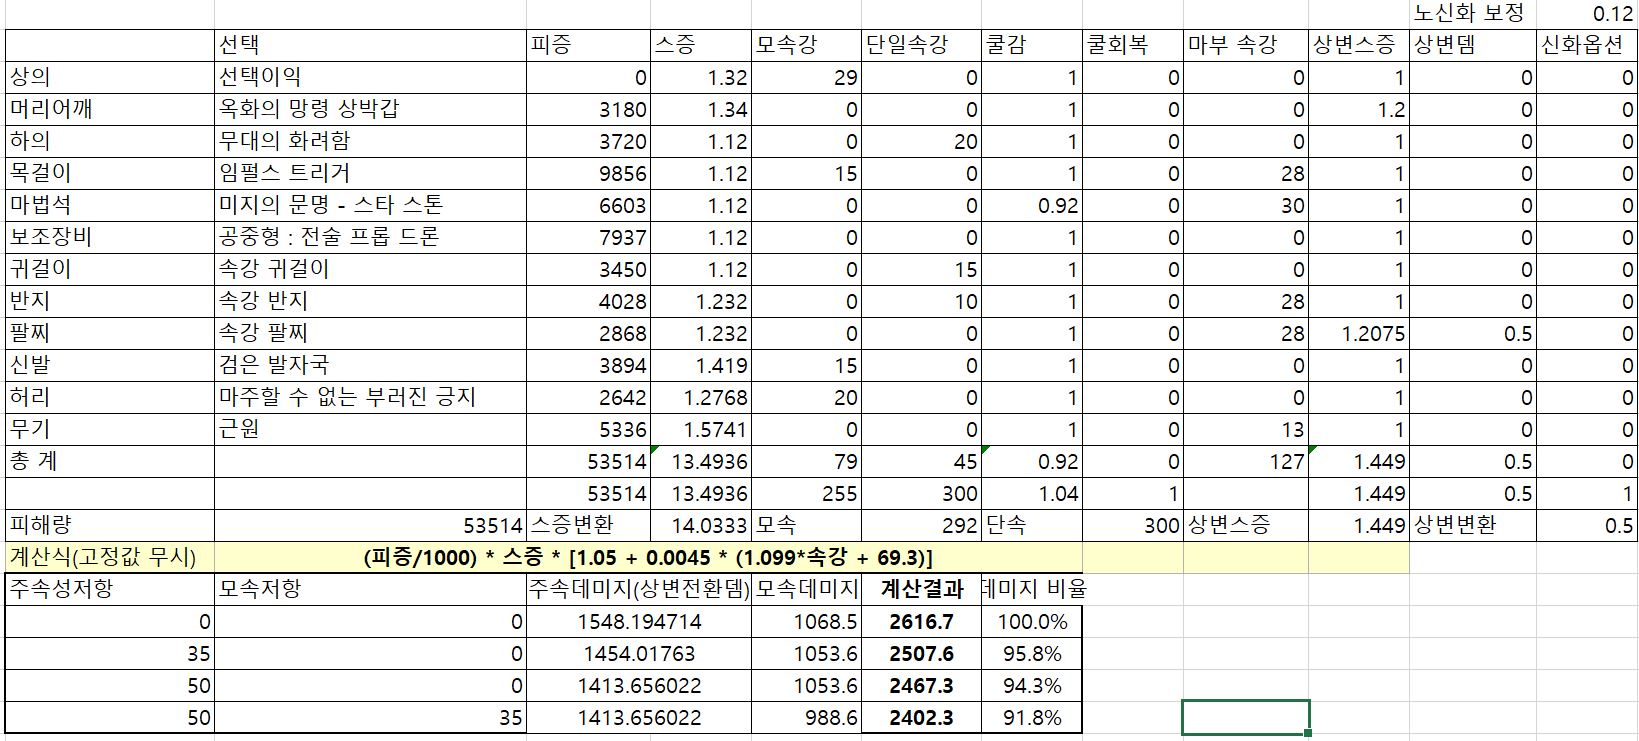Click the 마부 속강 header cell
Image resolution: width=1639 pixels, height=741 pixels.
coord(1244,45)
